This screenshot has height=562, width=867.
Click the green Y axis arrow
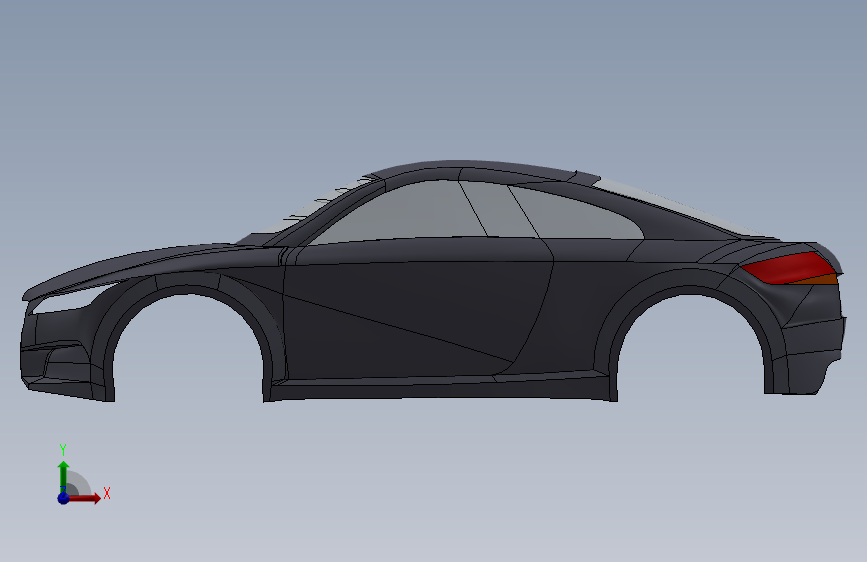[63, 477]
